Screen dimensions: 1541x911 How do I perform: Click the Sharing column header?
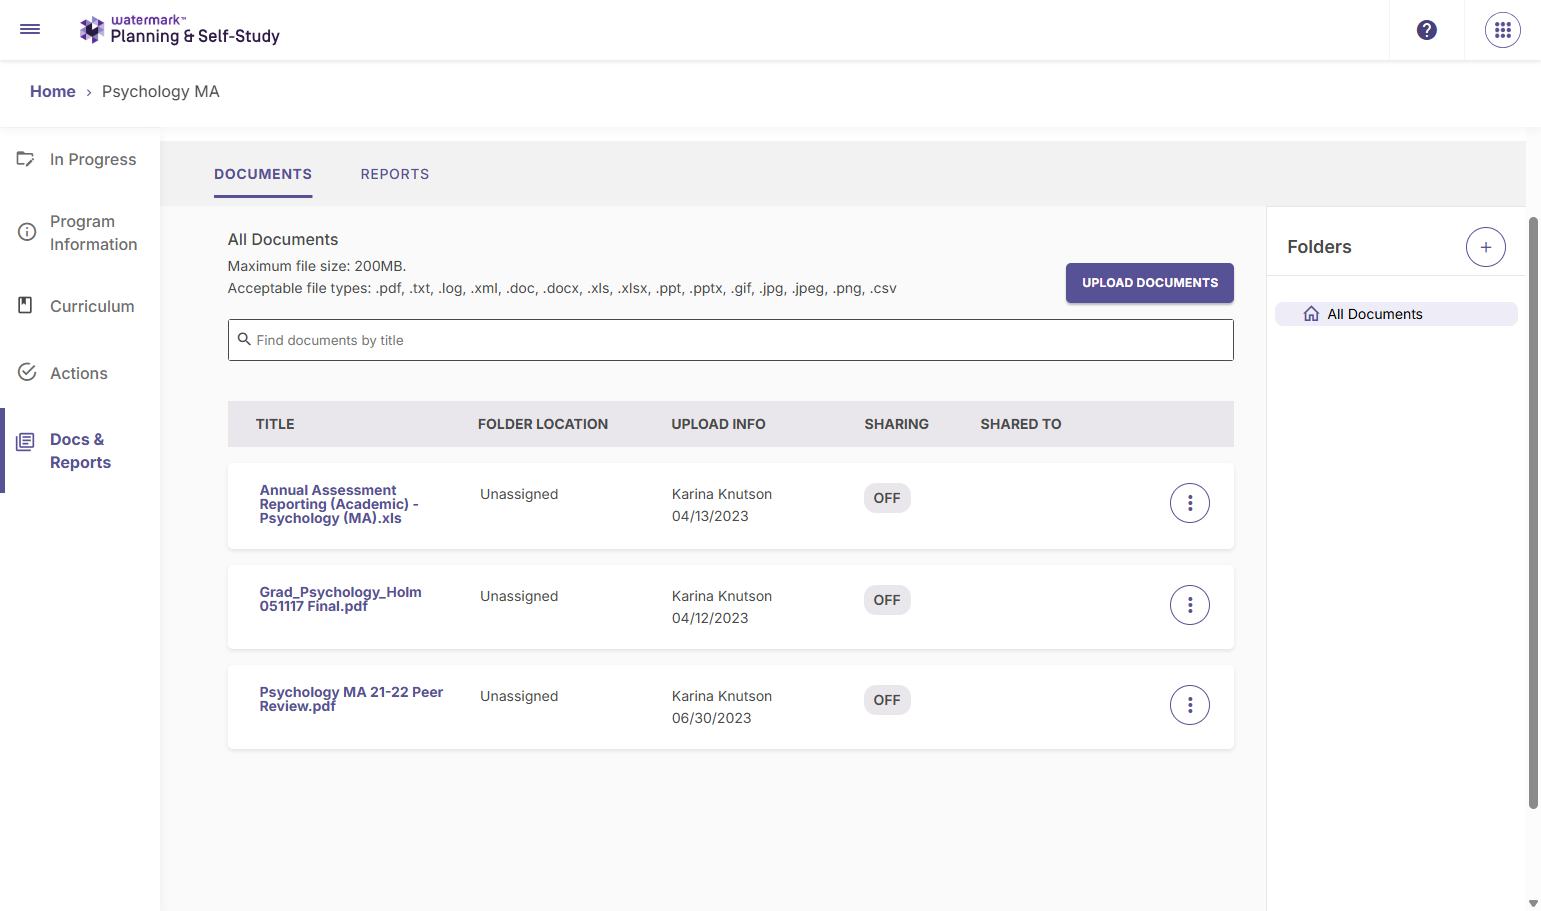pyautogui.click(x=897, y=424)
